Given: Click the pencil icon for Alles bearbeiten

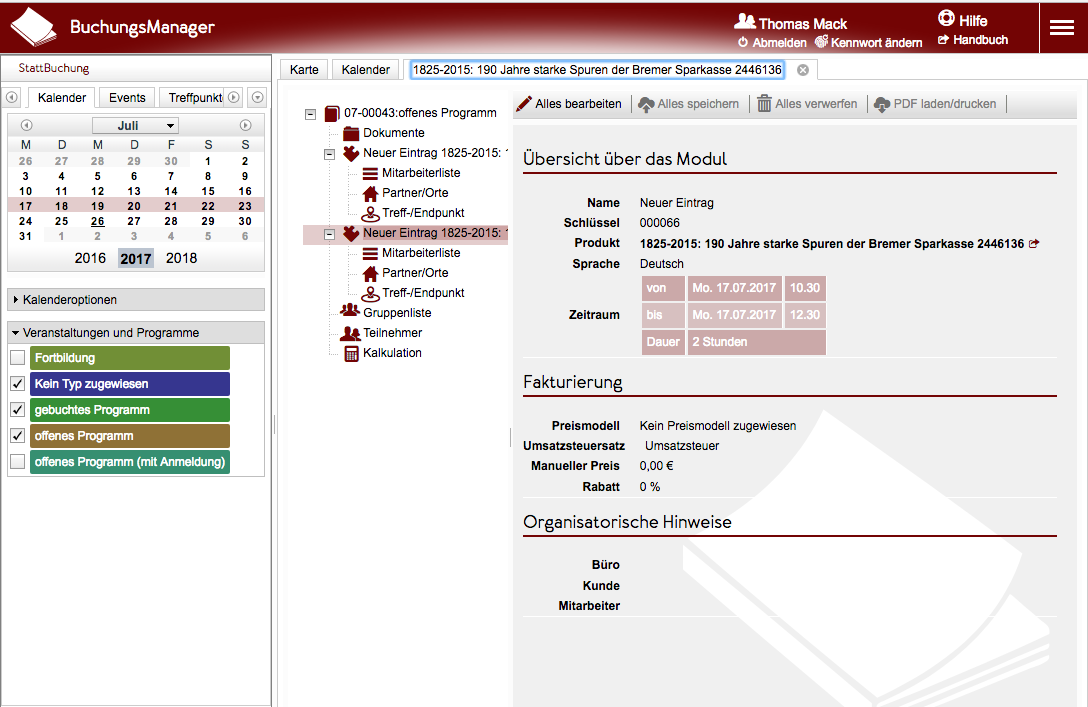Looking at the screenshot, I should coord(523,104).
